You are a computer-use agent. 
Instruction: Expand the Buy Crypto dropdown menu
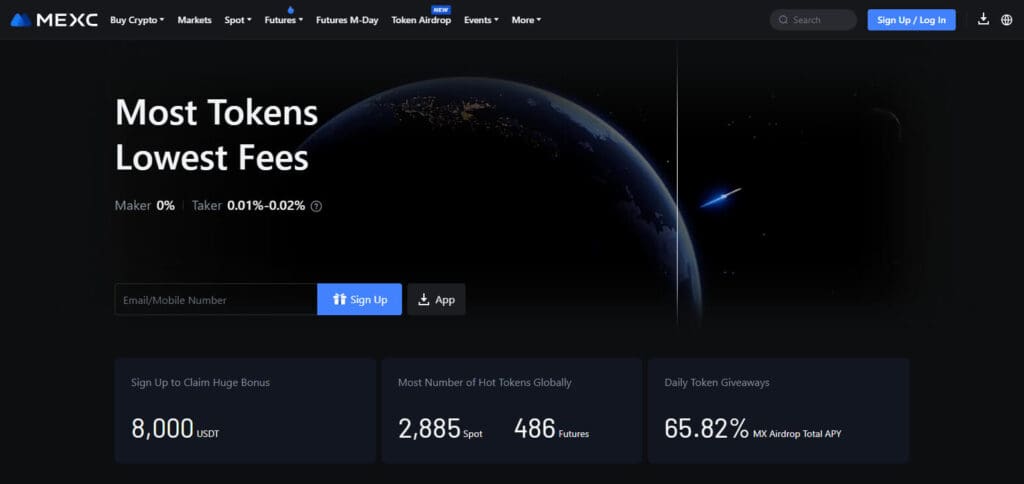137,20
